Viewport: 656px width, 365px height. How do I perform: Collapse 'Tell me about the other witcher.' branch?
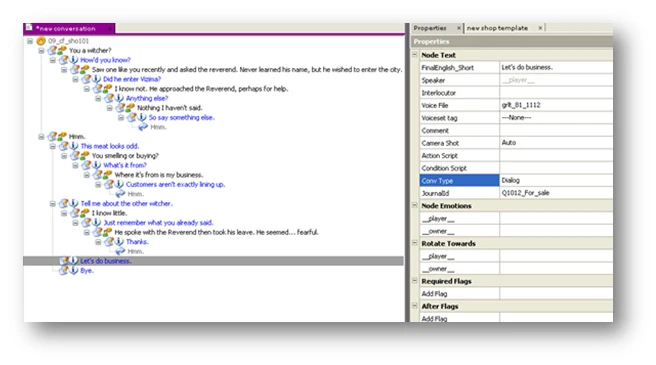[52, 204]
